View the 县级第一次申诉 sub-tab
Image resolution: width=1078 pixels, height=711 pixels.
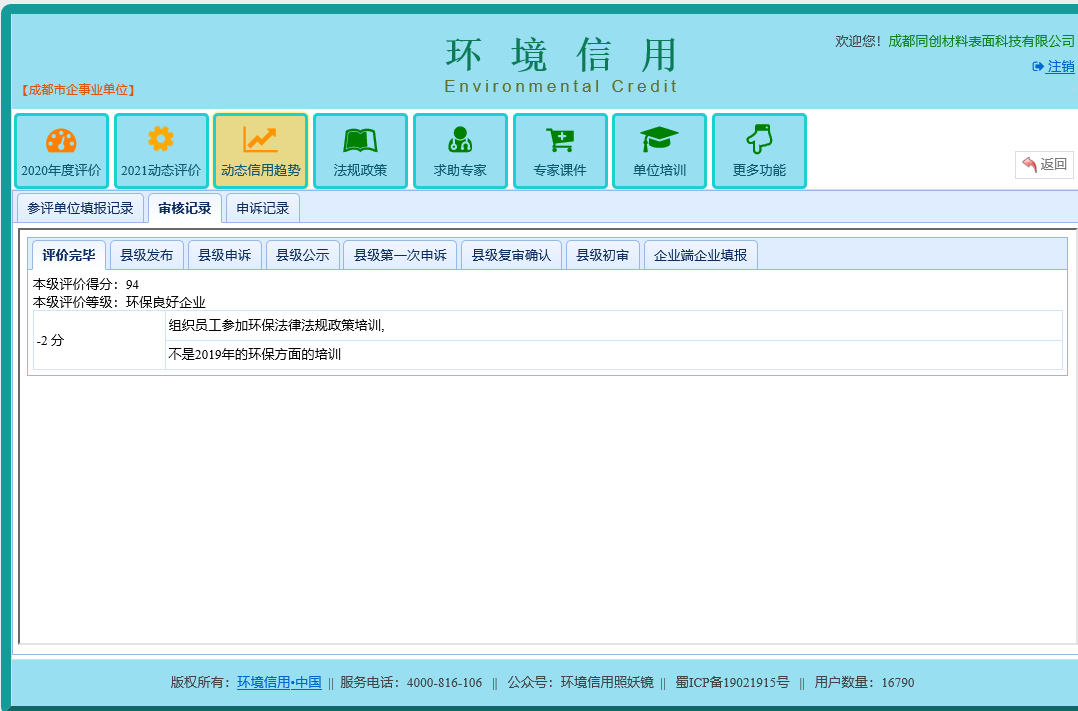(x=400, y=255)
